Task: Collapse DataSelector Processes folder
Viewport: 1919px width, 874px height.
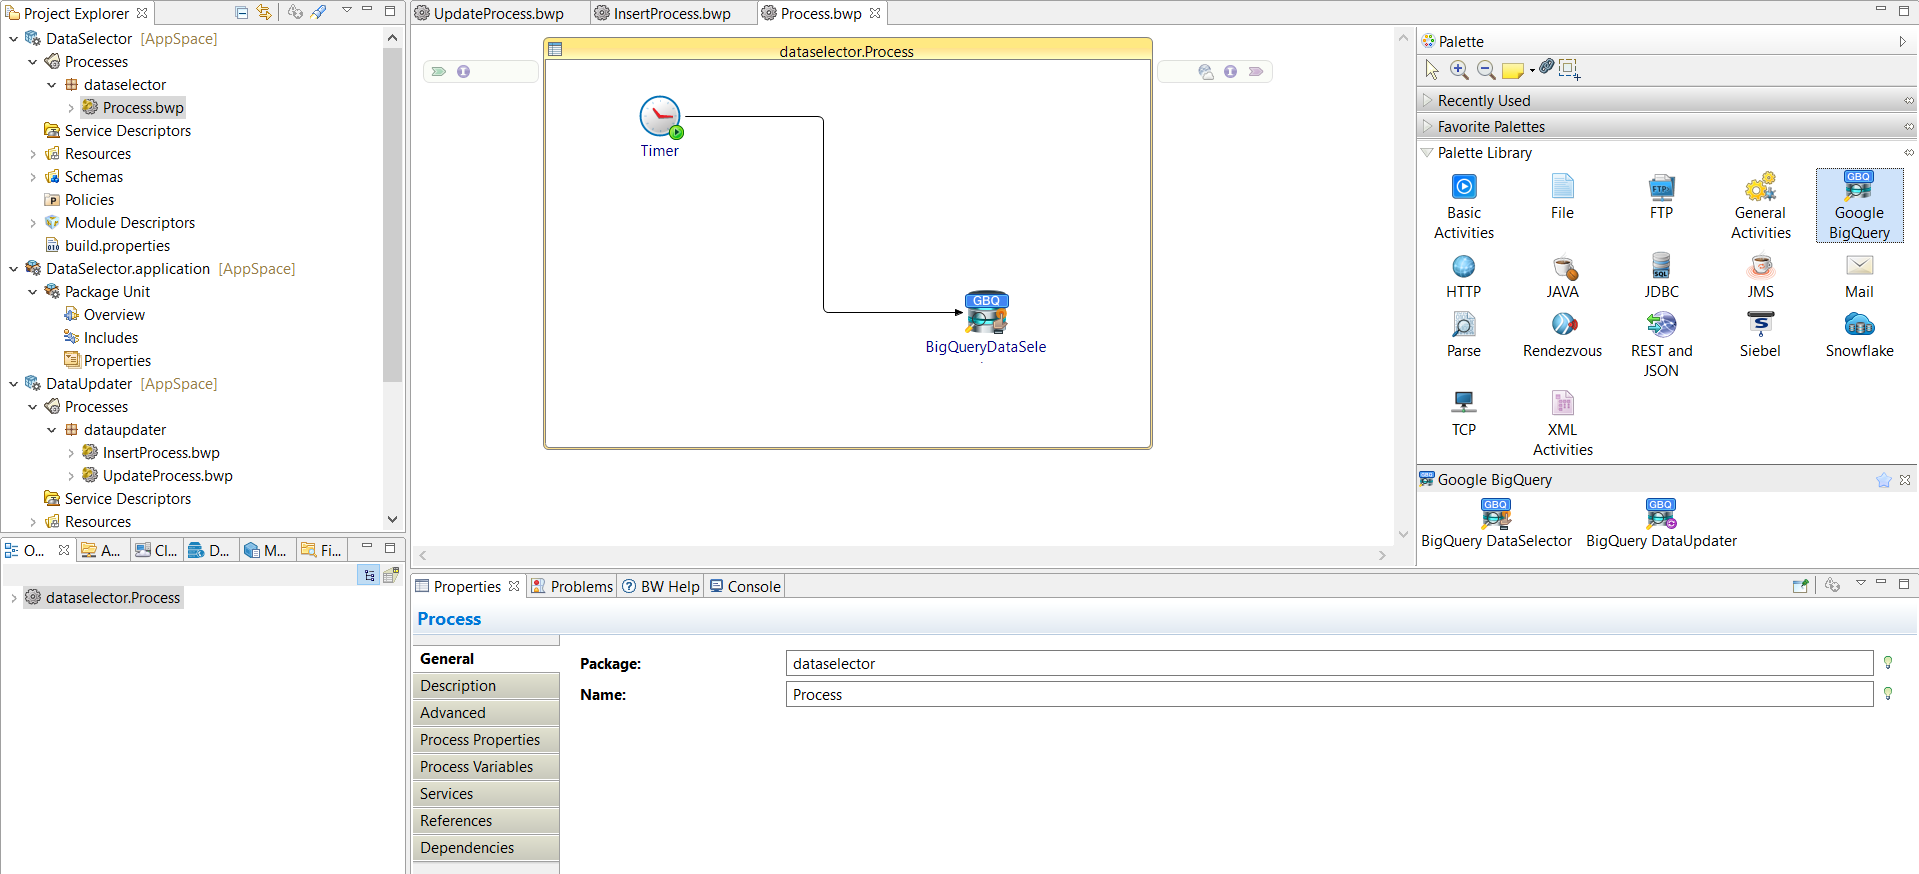Action: click(33, 62)
